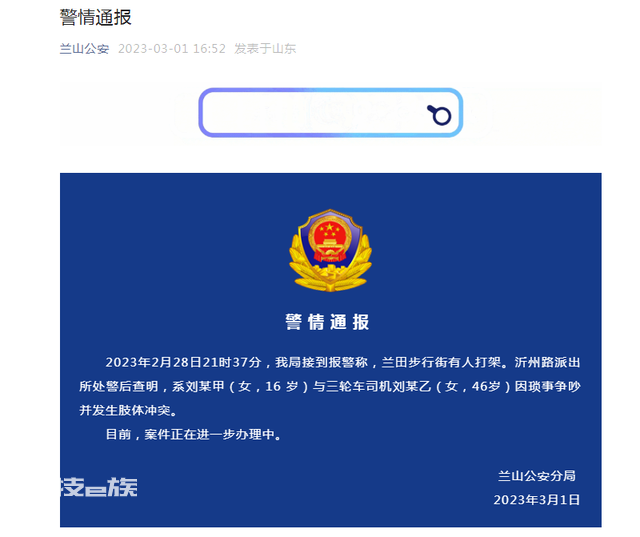This screenshot has height=537, width=640.
Task: Select the top article title 警情通报
Action: coord(96,18)
